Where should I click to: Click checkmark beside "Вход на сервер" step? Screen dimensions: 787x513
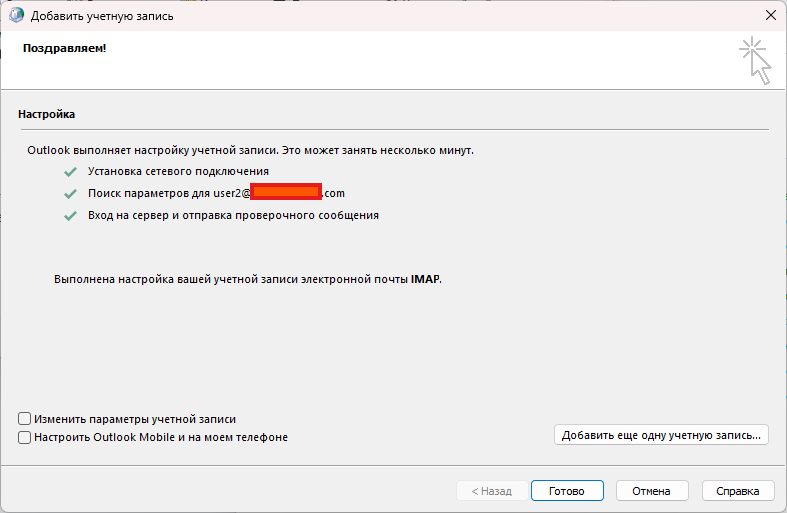[70, 215]
